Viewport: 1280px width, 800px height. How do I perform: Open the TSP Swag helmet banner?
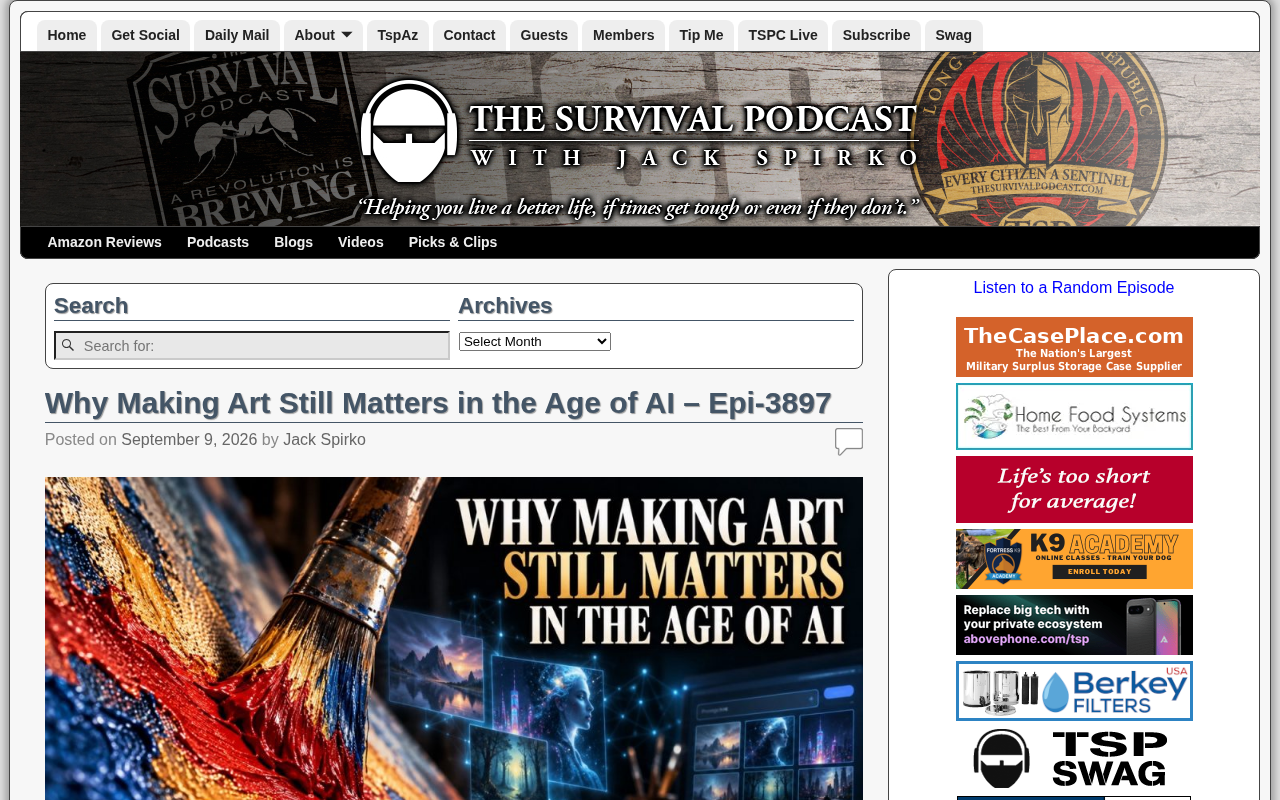pyautogui.click(x=1074, y=758)
